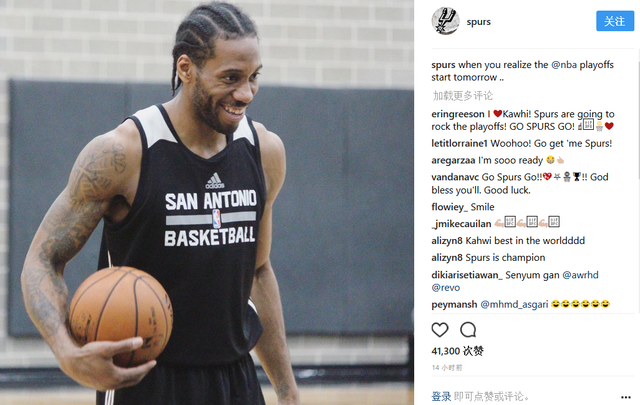Open aregarzaa commenter profile
Image resolution: width=640 pixels, height=405 pixels.
coord(453,160)
